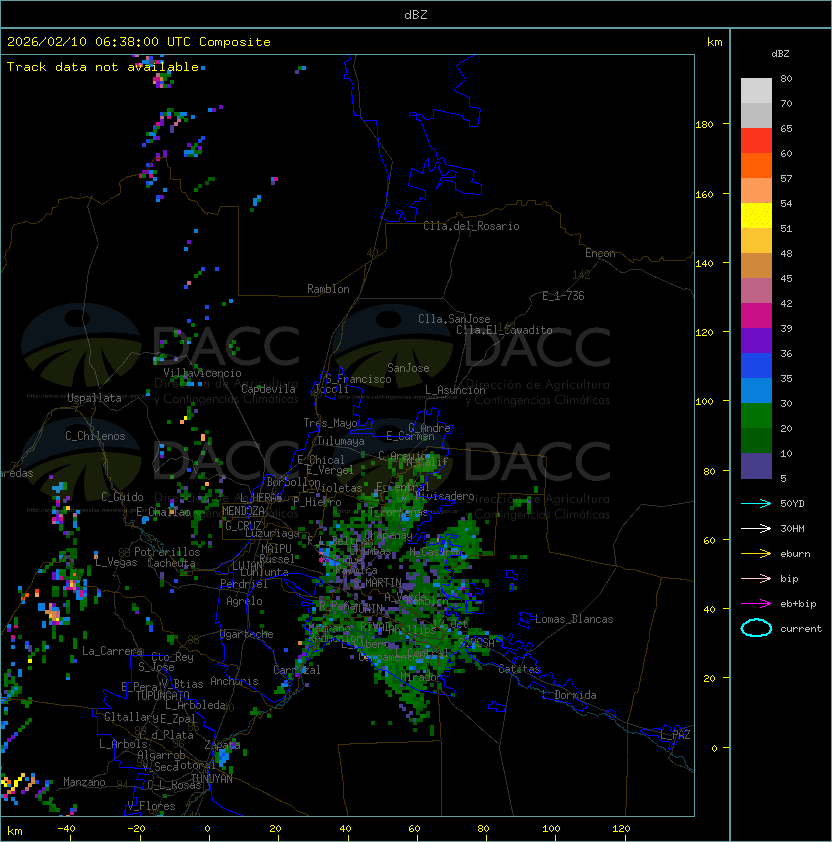The image size is (832, 842).
Task: Click the magenta eb+bip arrow symbol
Action: (x=756, y=604)
